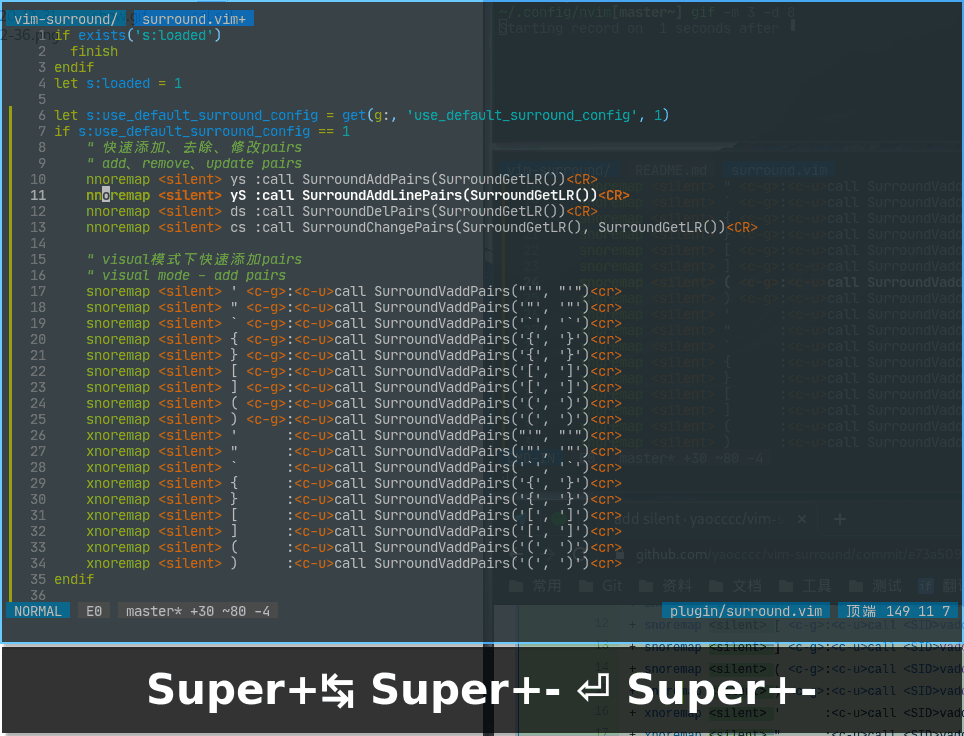
Task: Switch to the vim-surround/ tab in the front Vim window
Action: tap(65, 19)
